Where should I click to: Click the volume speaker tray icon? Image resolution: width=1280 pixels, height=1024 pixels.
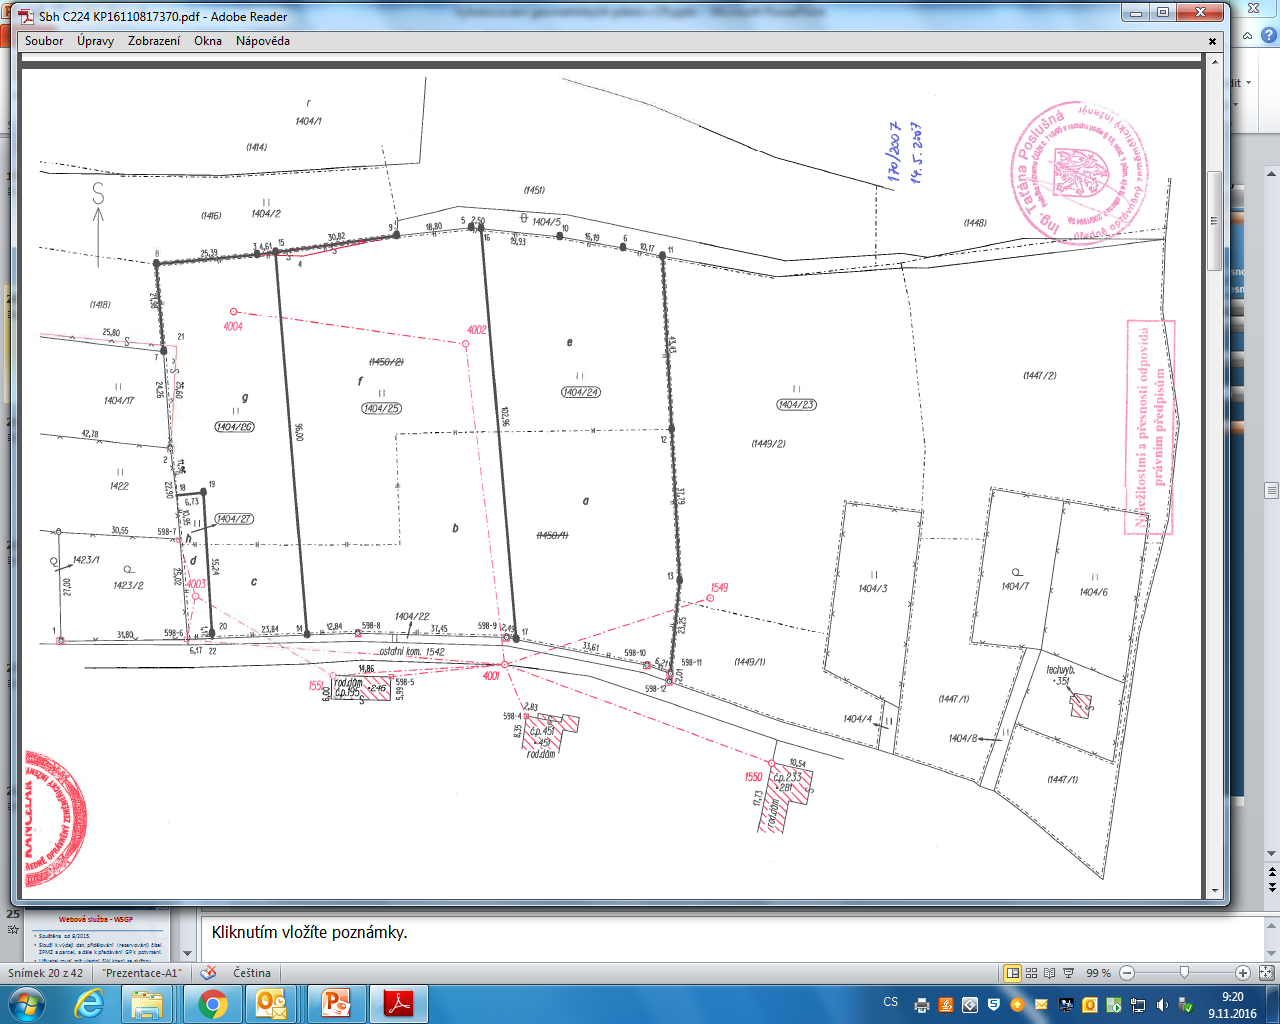pos(1162,1005)
